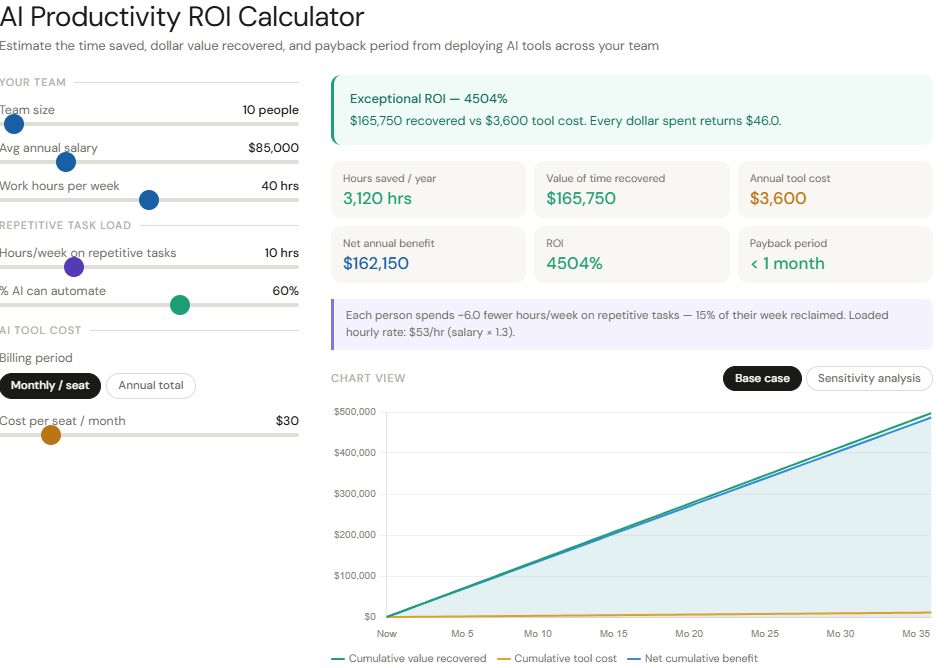Click the Hours saved / year card
This screenshot has height=668, width=944.
[x=428, y=189]
